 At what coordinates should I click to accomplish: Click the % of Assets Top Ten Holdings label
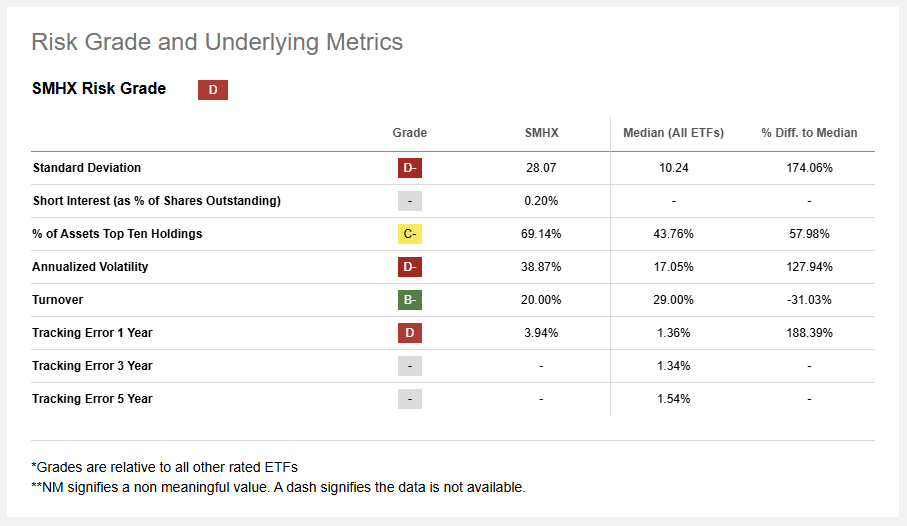pos(117,234)
